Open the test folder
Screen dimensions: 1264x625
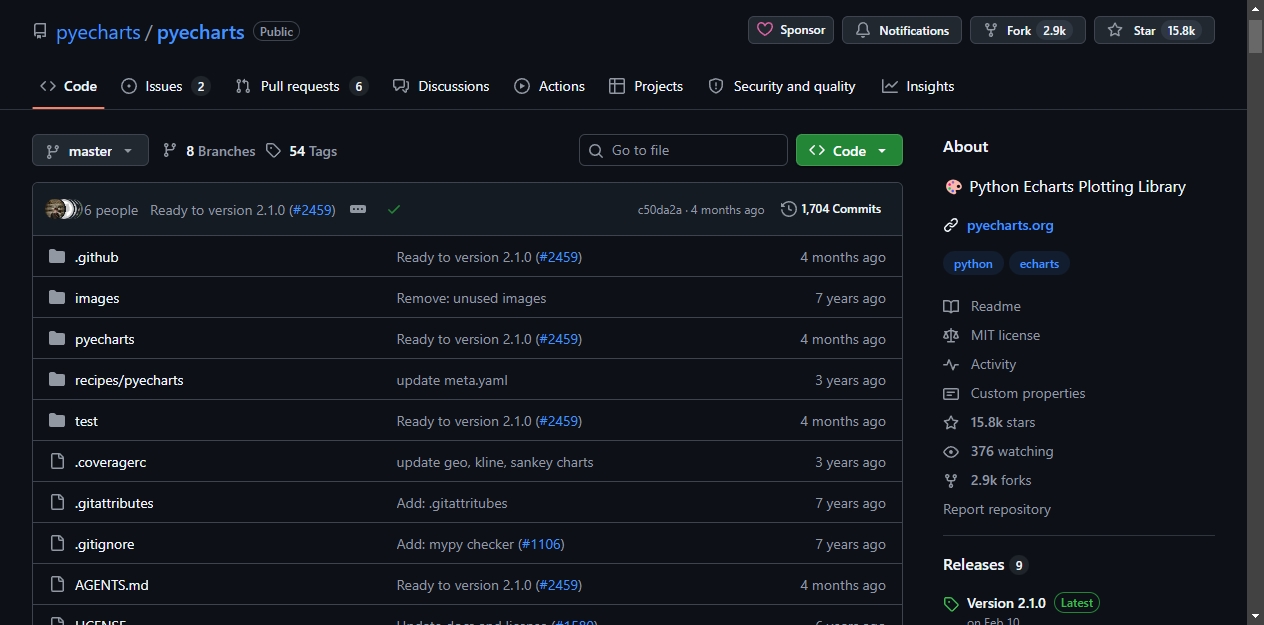point(86,421)
